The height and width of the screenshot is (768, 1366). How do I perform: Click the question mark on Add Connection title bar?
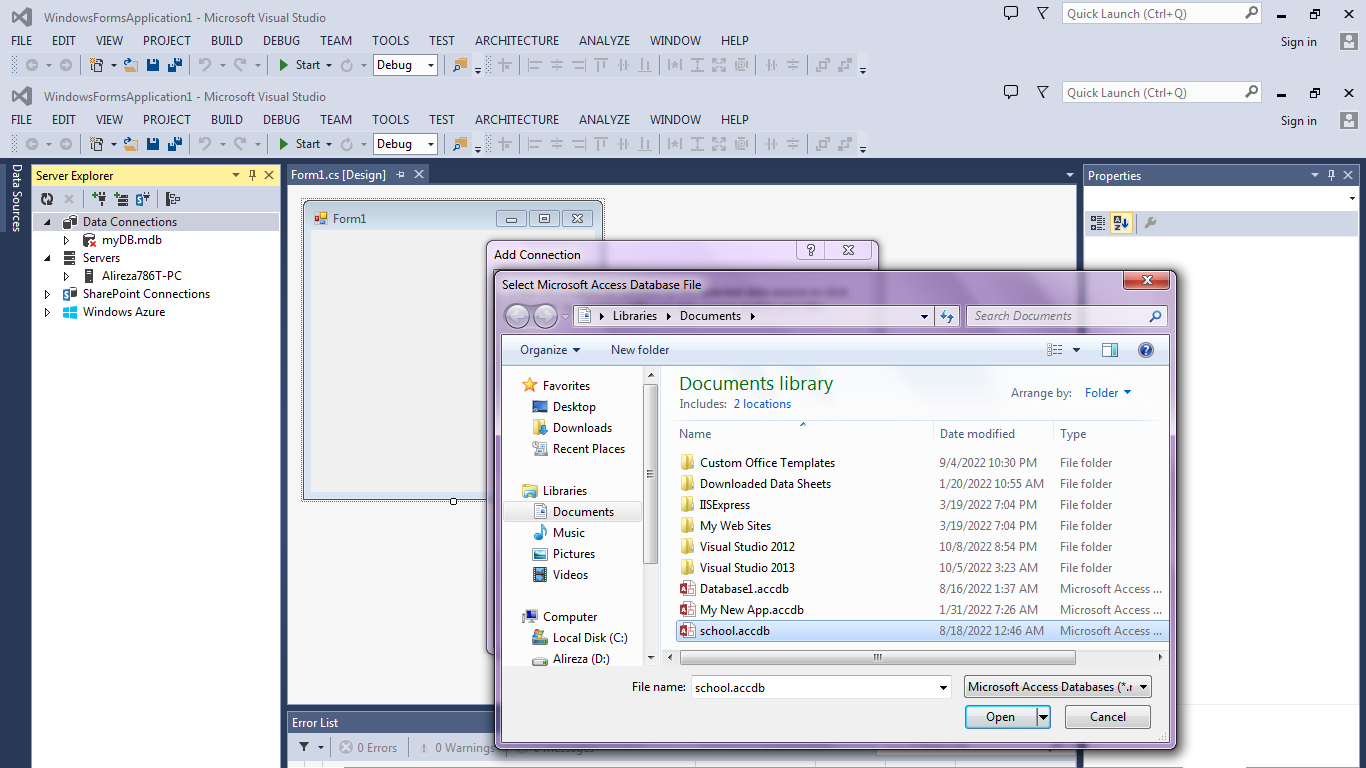pos(811,250)
